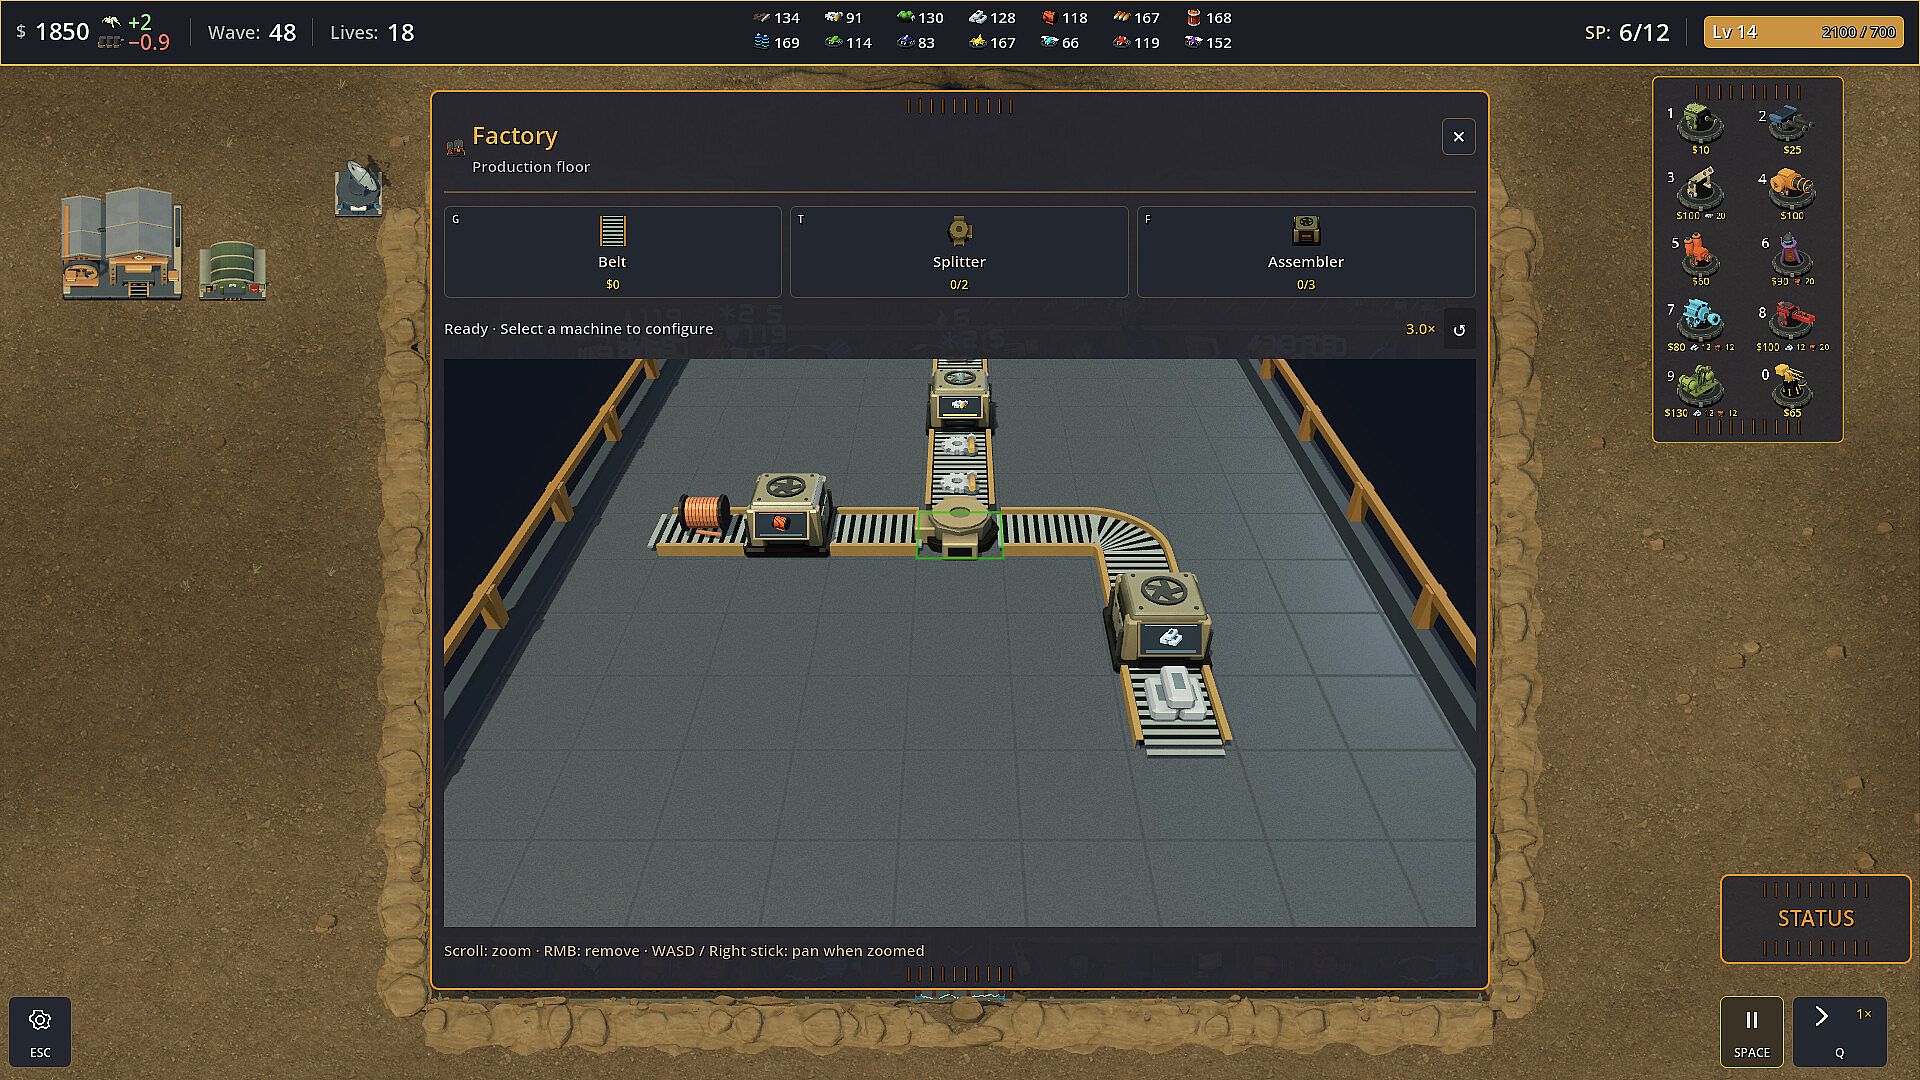The width and height of the screenshot is (1920, 1080).
Task: Click the Lv 14 experience bar
Action: tap(1804, 32)
